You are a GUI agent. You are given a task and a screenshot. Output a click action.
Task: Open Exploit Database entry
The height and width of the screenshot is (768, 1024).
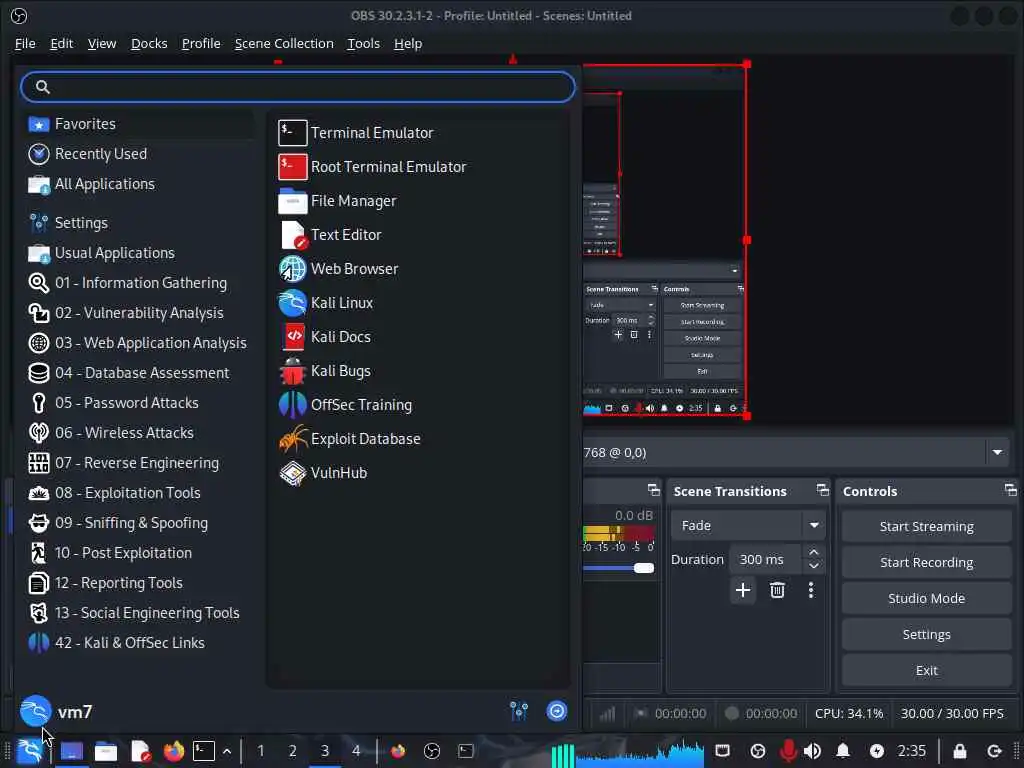coord(349,438)
